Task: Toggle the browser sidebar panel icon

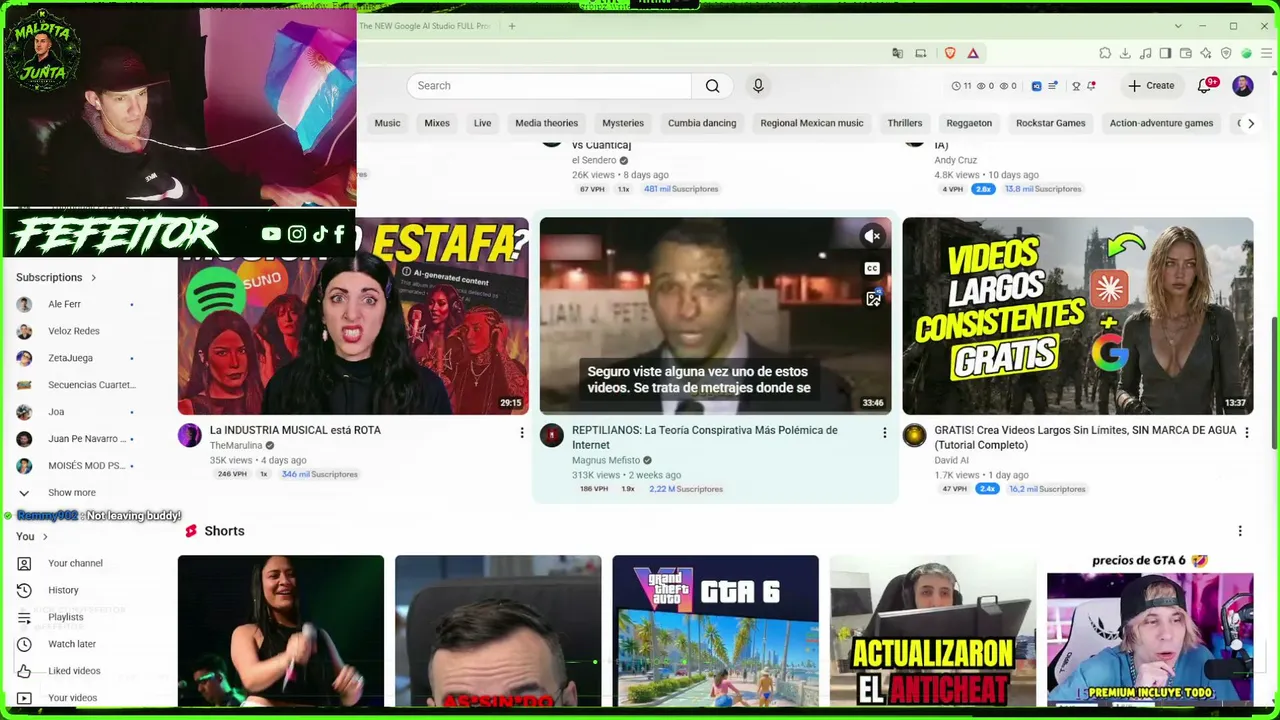Action: pyautogui.click(x=1165, y=53)
